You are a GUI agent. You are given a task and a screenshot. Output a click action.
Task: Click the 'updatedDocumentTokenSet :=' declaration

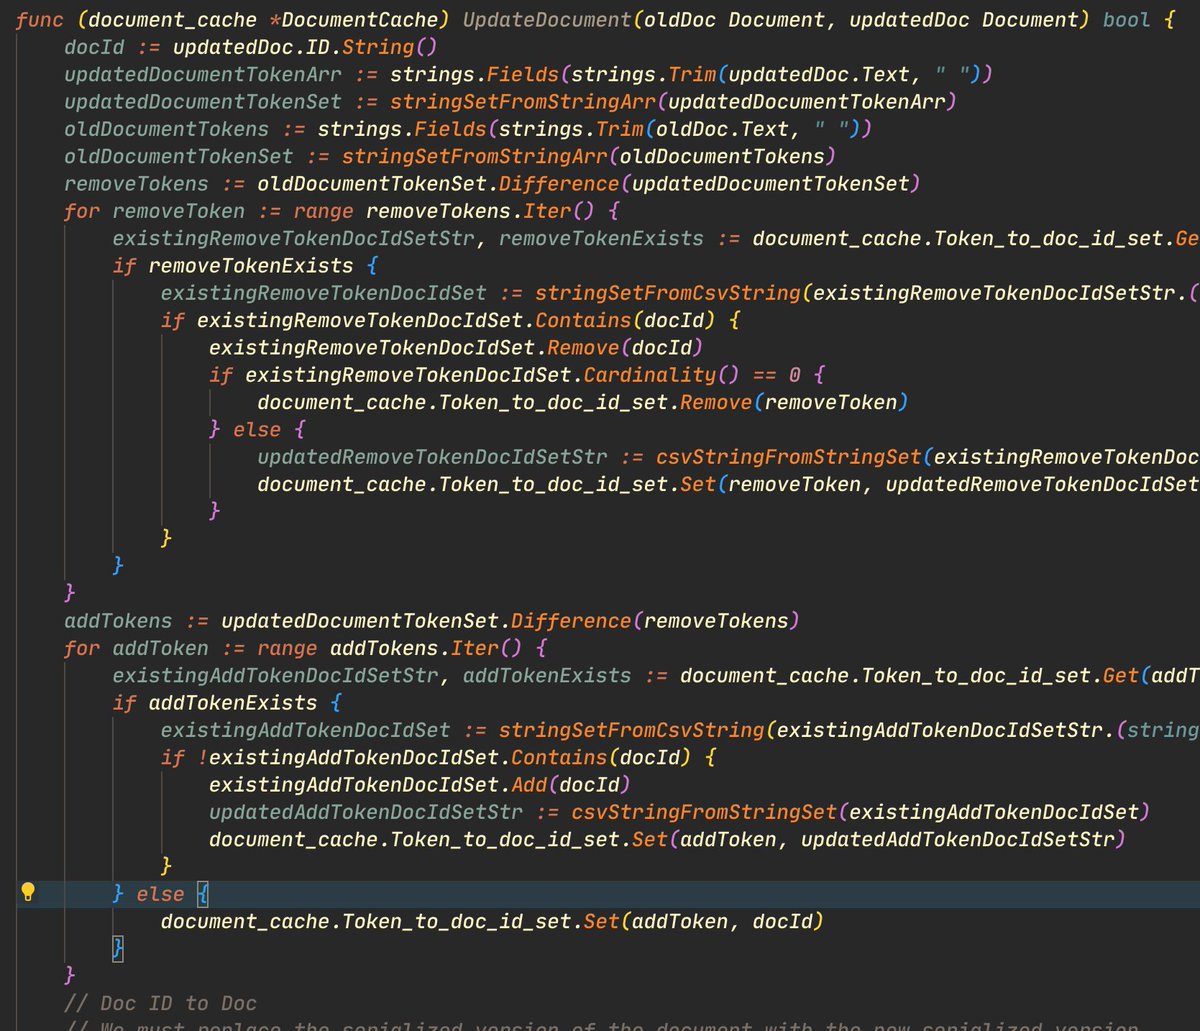coord(221,102)
